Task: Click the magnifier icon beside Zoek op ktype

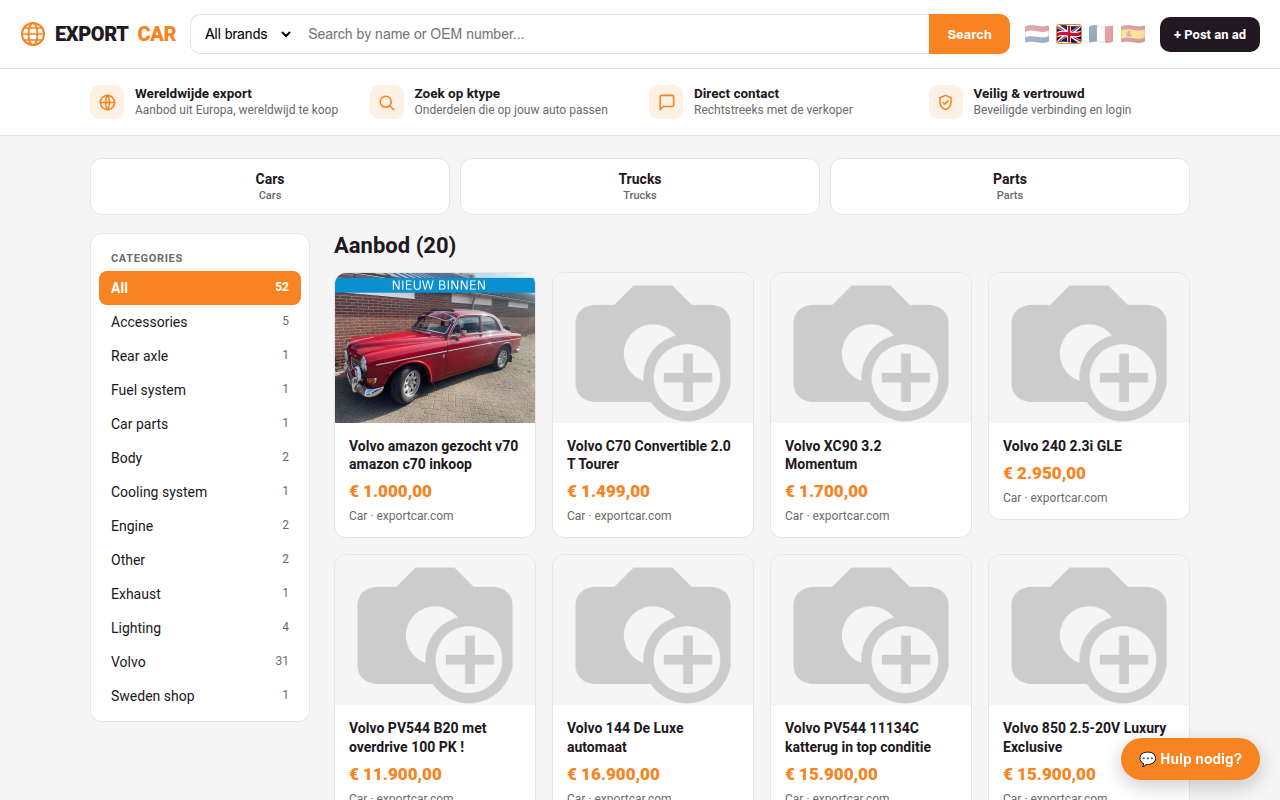Action: point(387,102)
